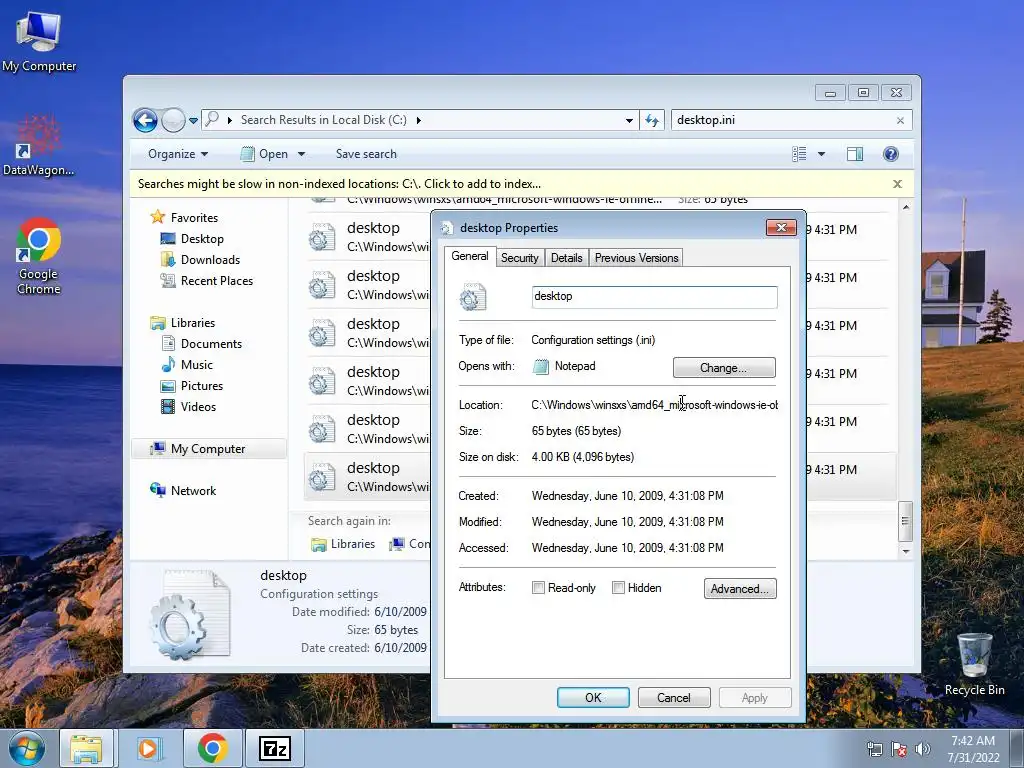Show the preview pane in Explorer
1024x768 pixels.
(x=855, y=154)
